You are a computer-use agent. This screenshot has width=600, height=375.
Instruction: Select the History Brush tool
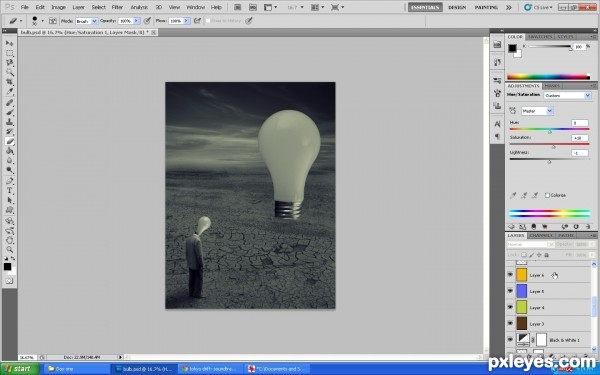[10, 132]
